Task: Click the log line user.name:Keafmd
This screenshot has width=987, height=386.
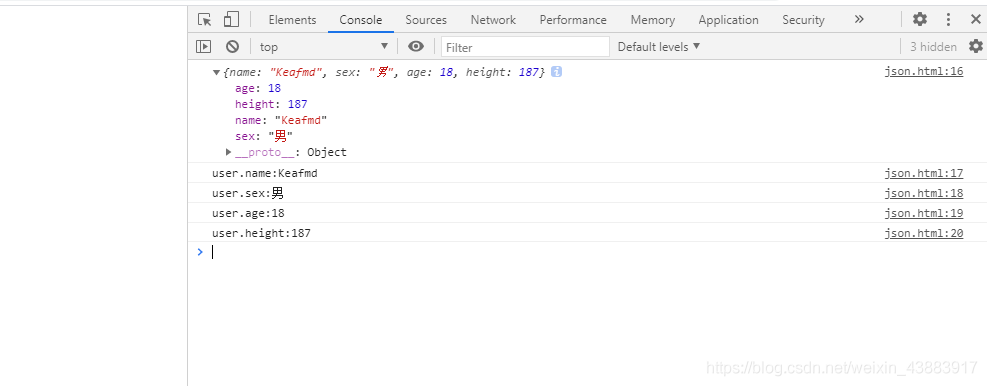Action: click(265, 173)
